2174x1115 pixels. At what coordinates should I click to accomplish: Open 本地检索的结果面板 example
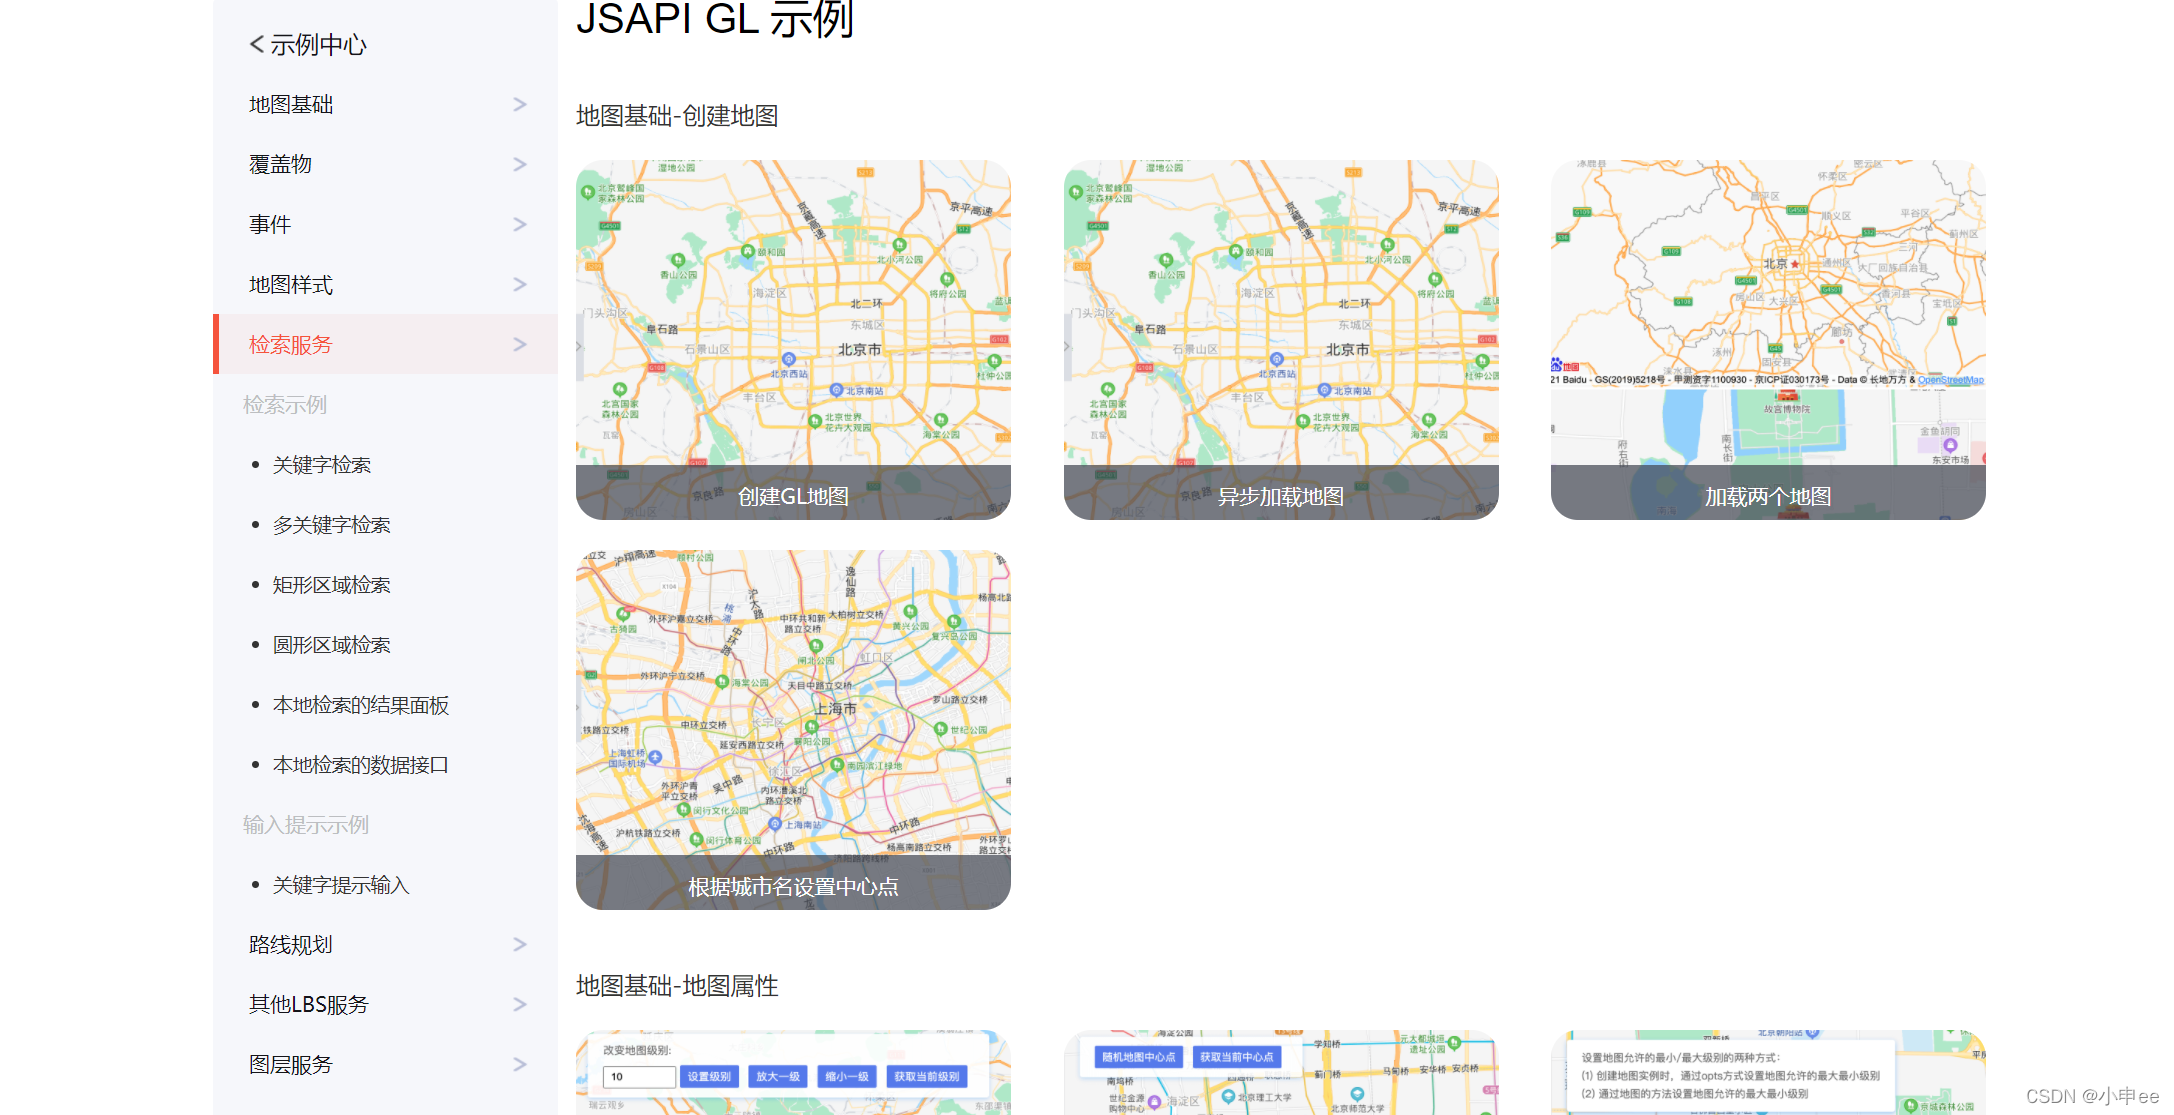tap(360, 705)
